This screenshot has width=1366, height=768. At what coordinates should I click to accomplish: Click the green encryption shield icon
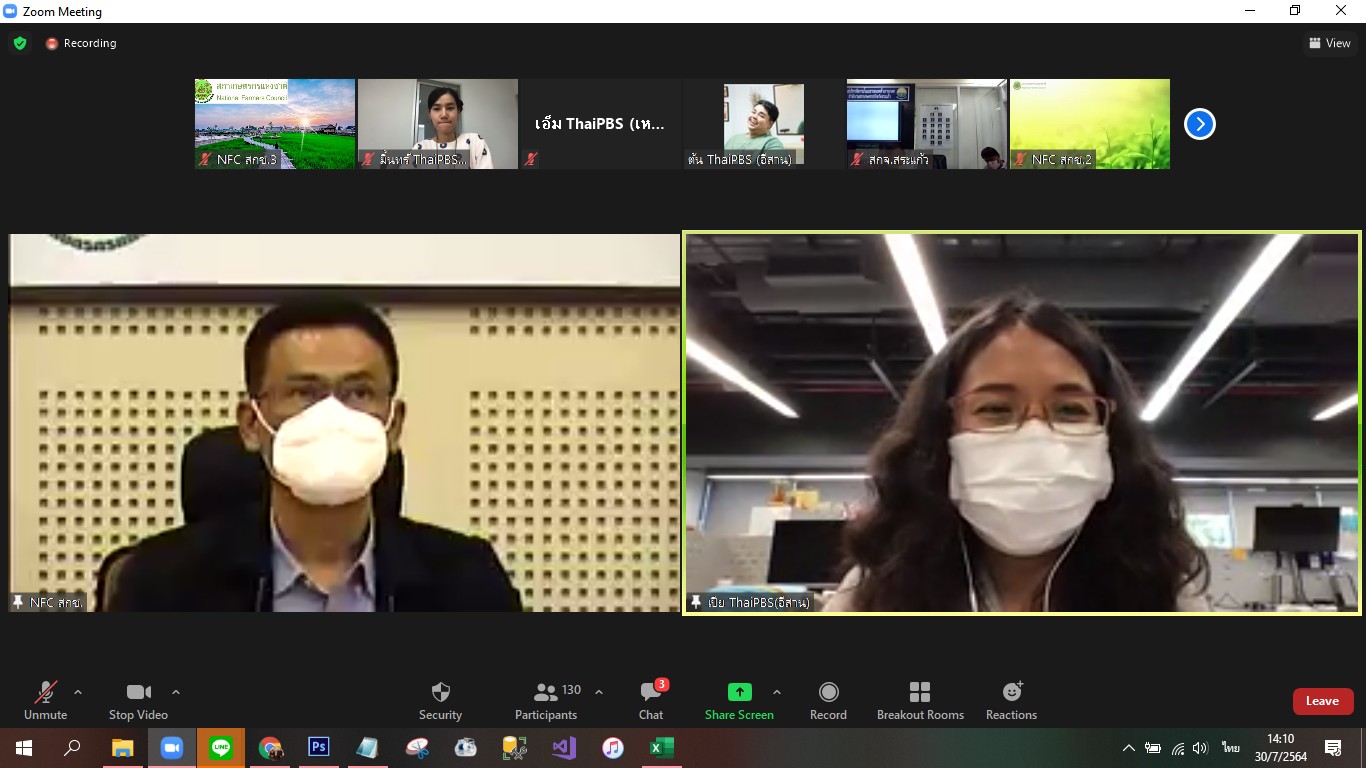pyautogui.click(x=19, y=43)
